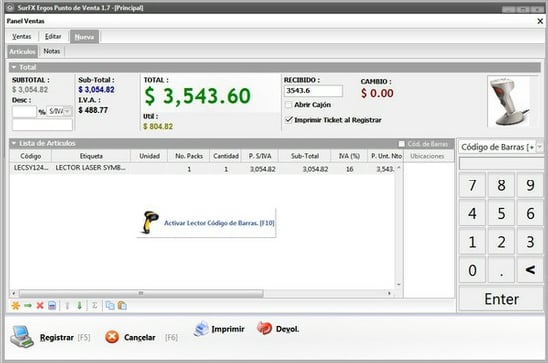Select the Nueva tab
The width and height of the screenshot is (548, 363).
tap(84, 37)
